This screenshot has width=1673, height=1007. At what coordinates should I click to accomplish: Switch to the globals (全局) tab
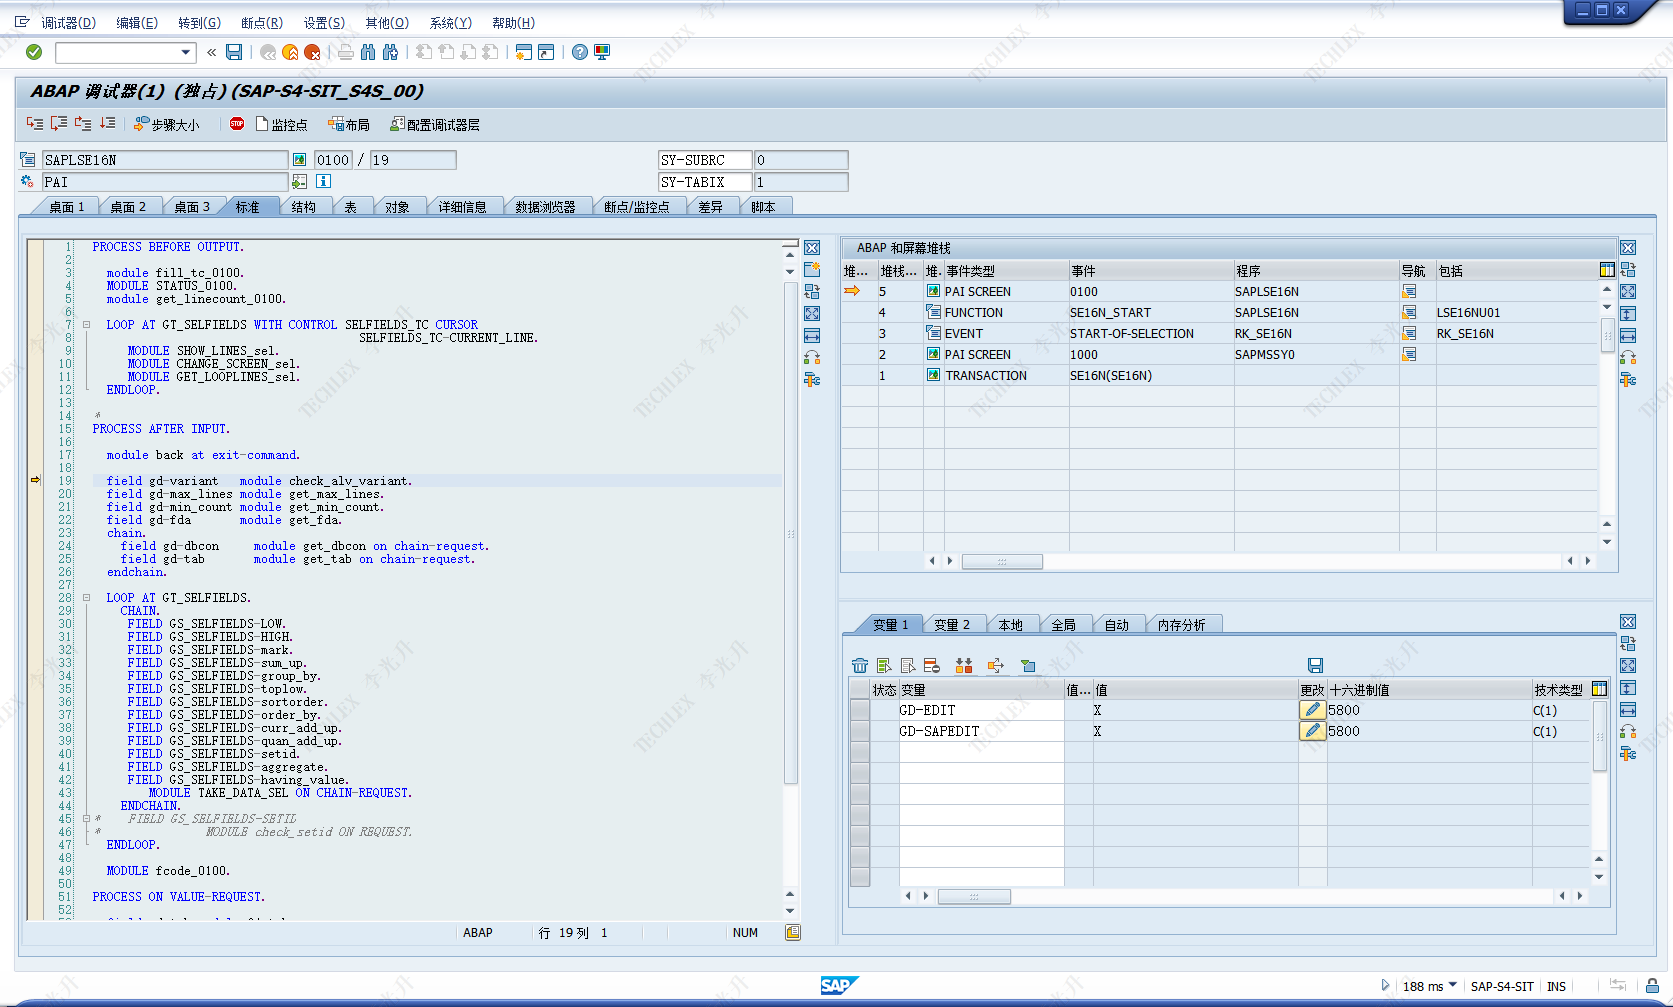pos(1064,625)
